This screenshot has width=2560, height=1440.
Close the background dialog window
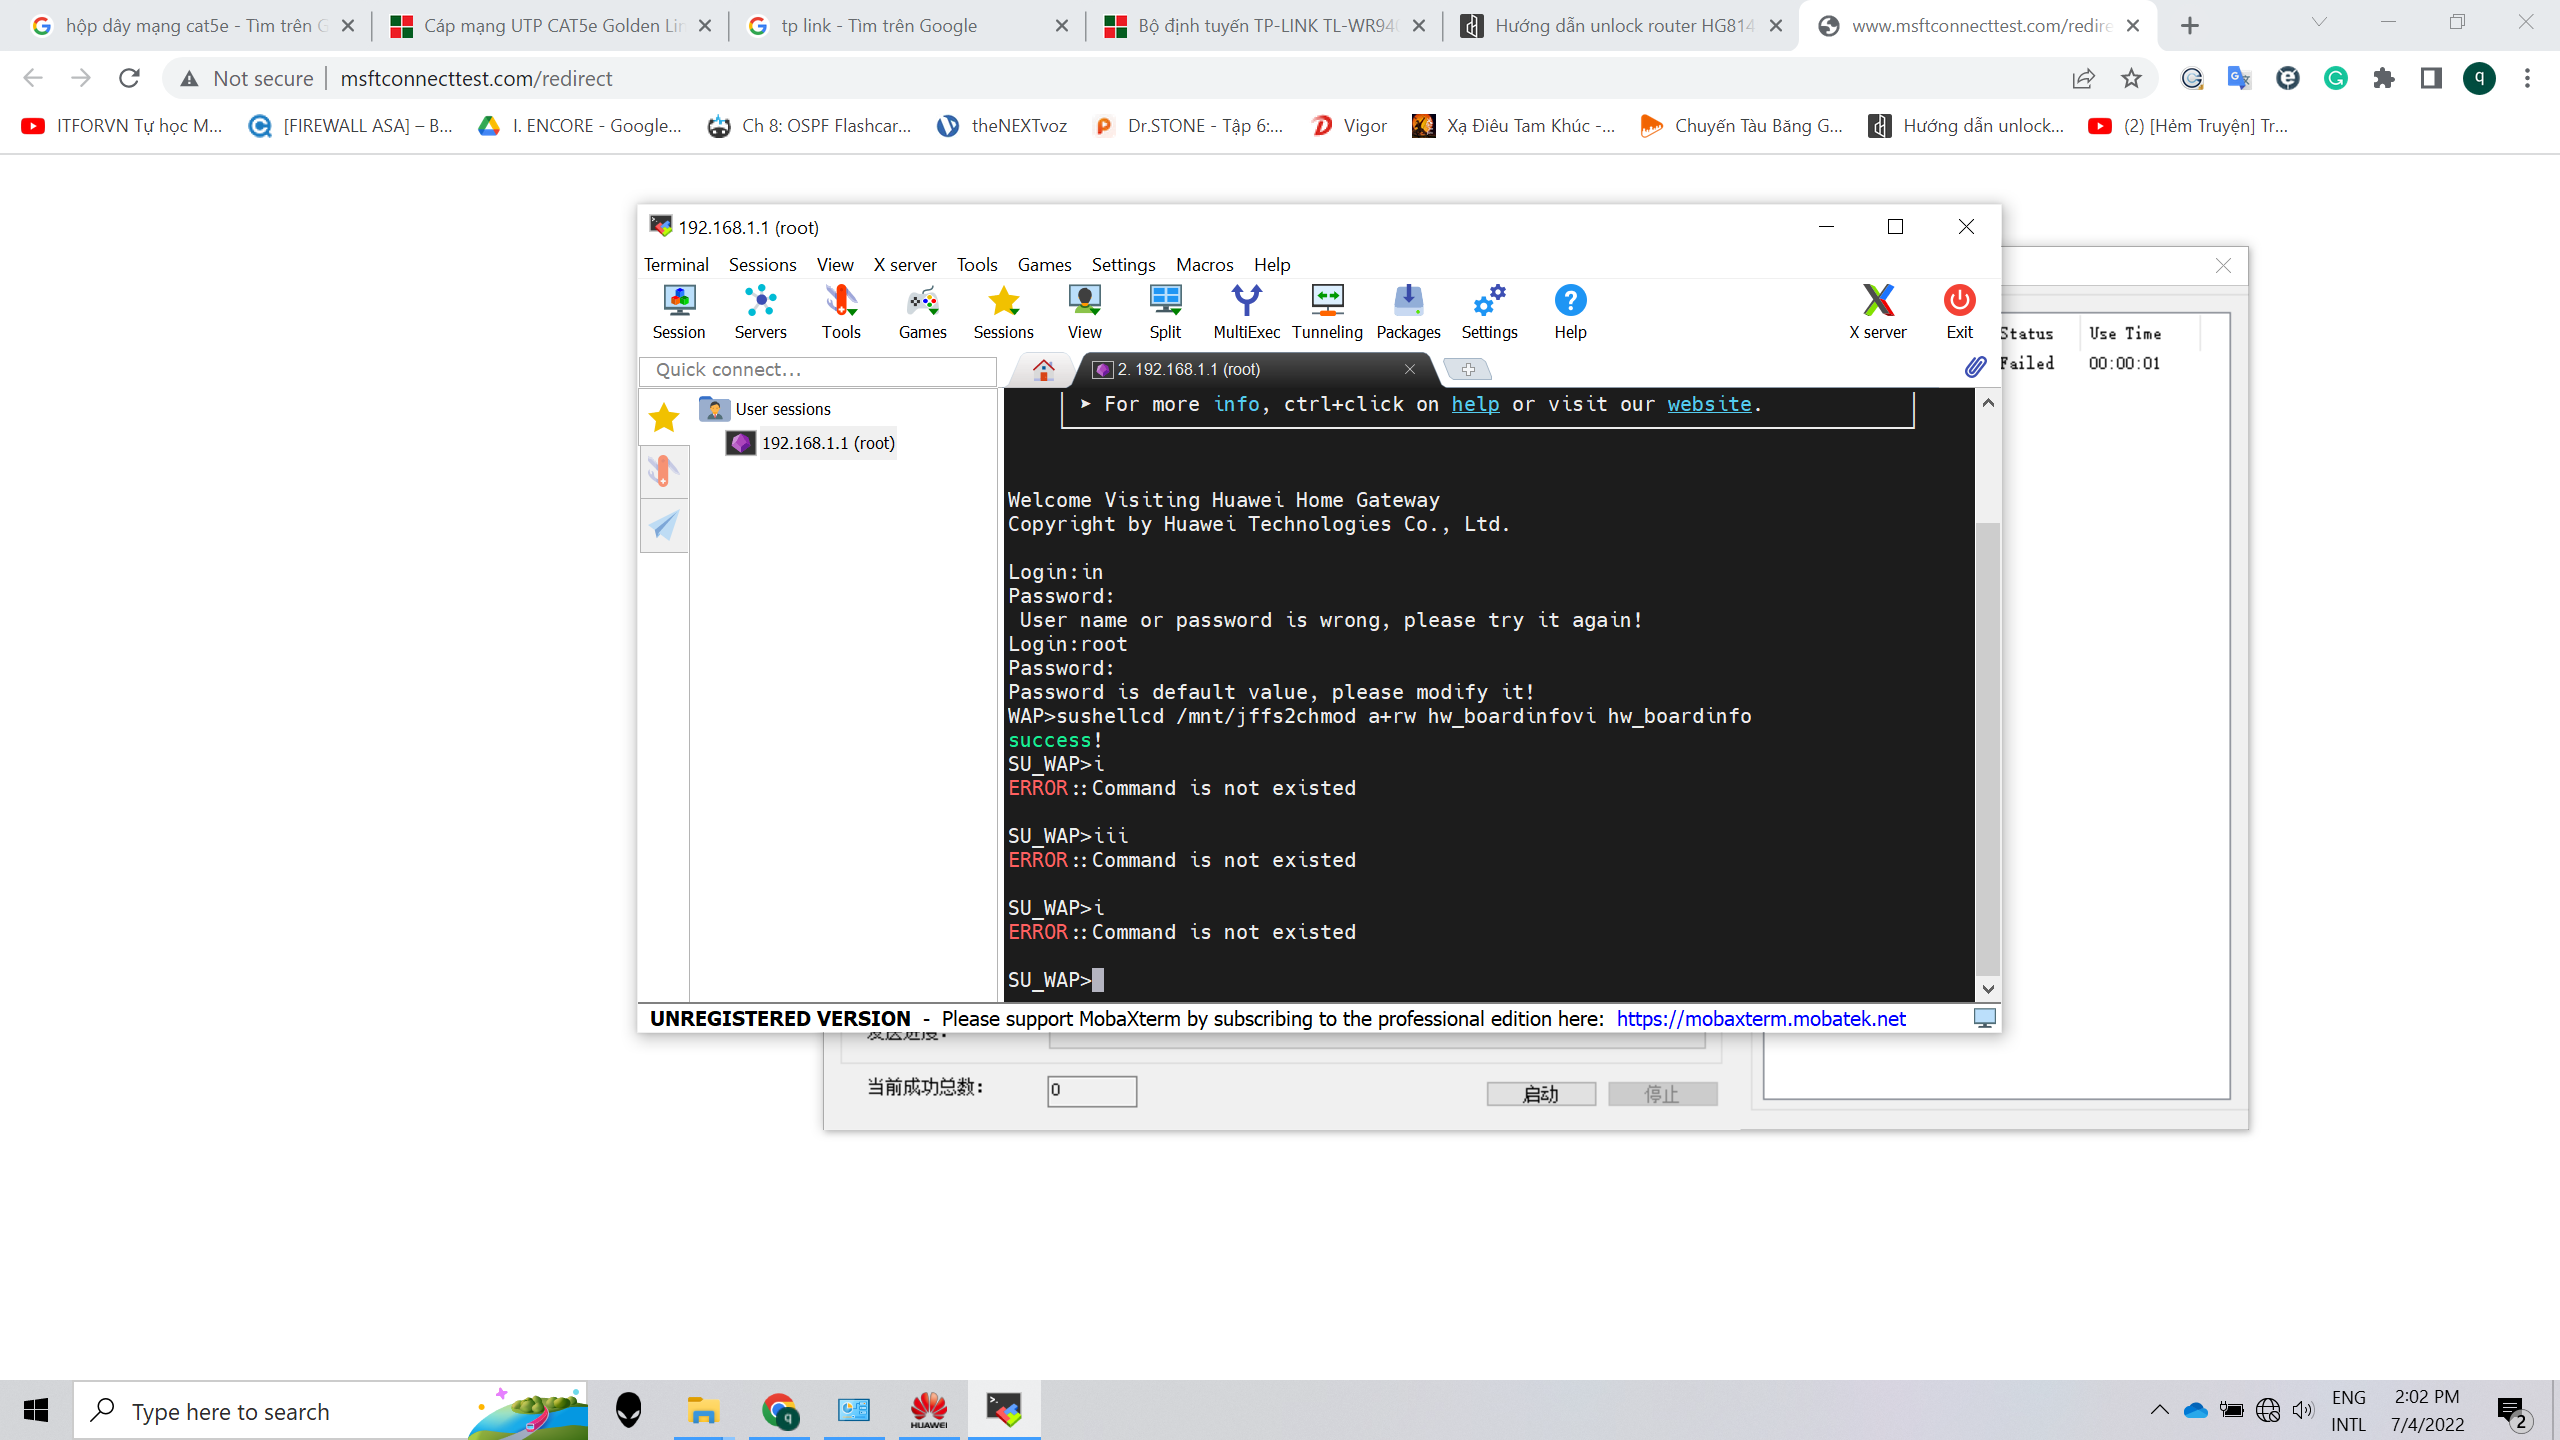click(2223, 265)
